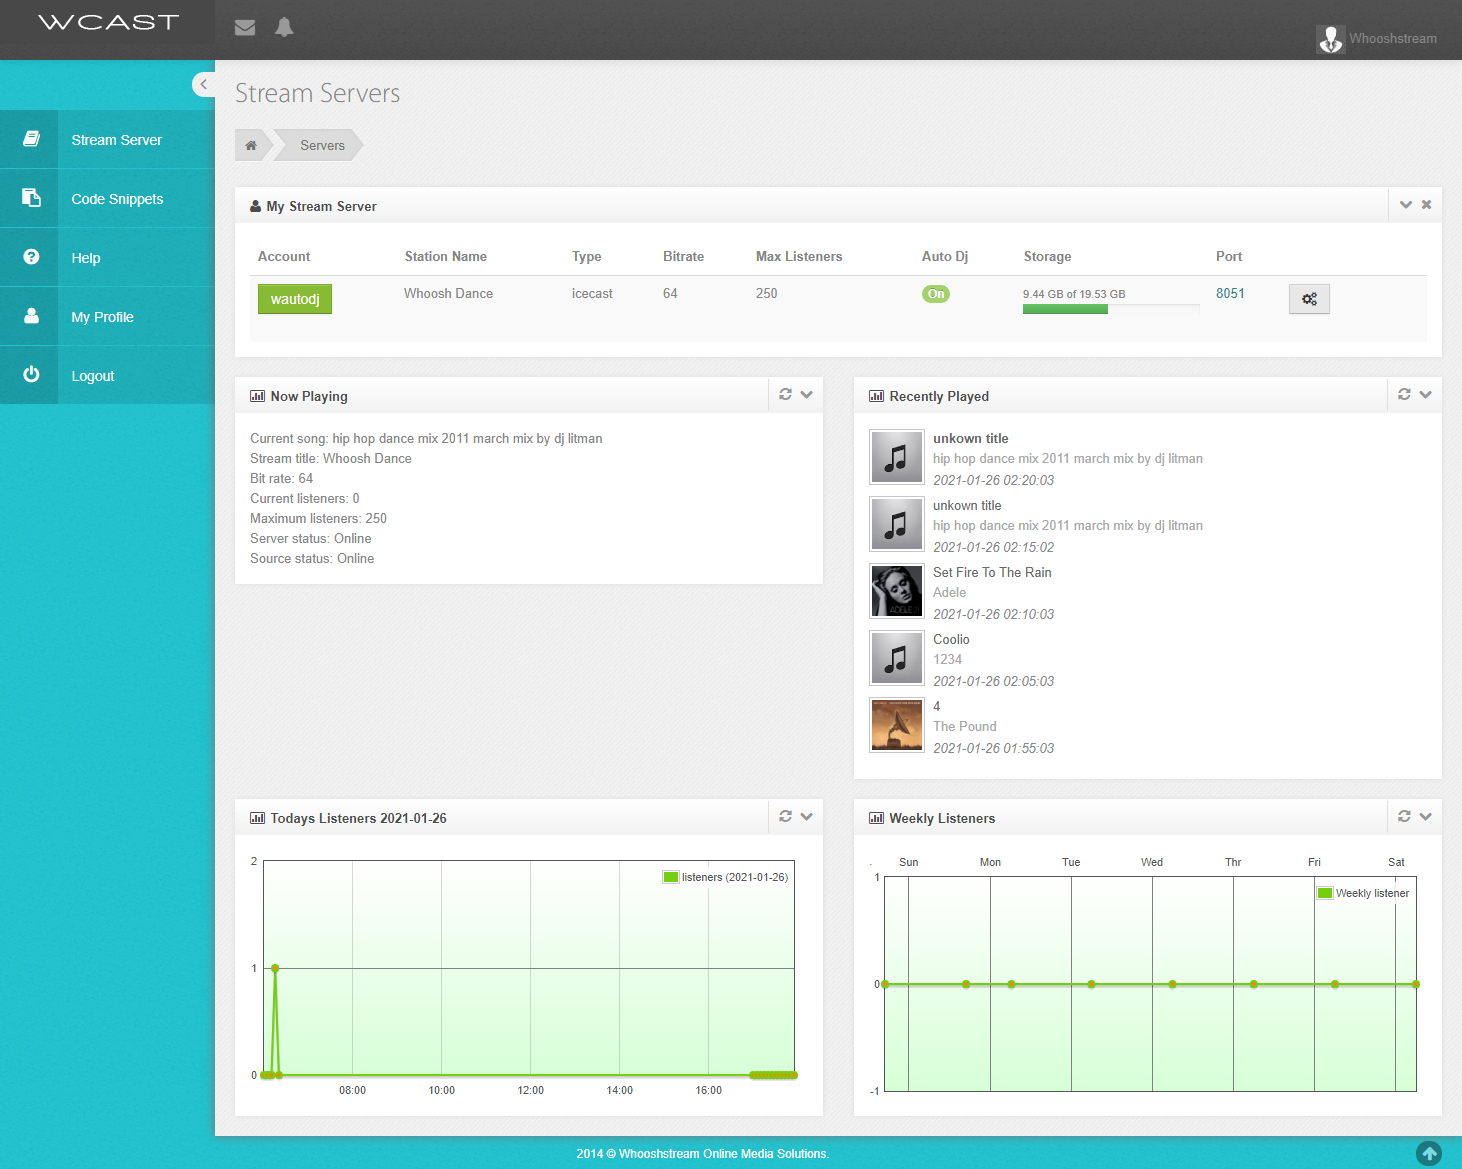Refresh the Weekly Listeners chart

(1404, 817)
